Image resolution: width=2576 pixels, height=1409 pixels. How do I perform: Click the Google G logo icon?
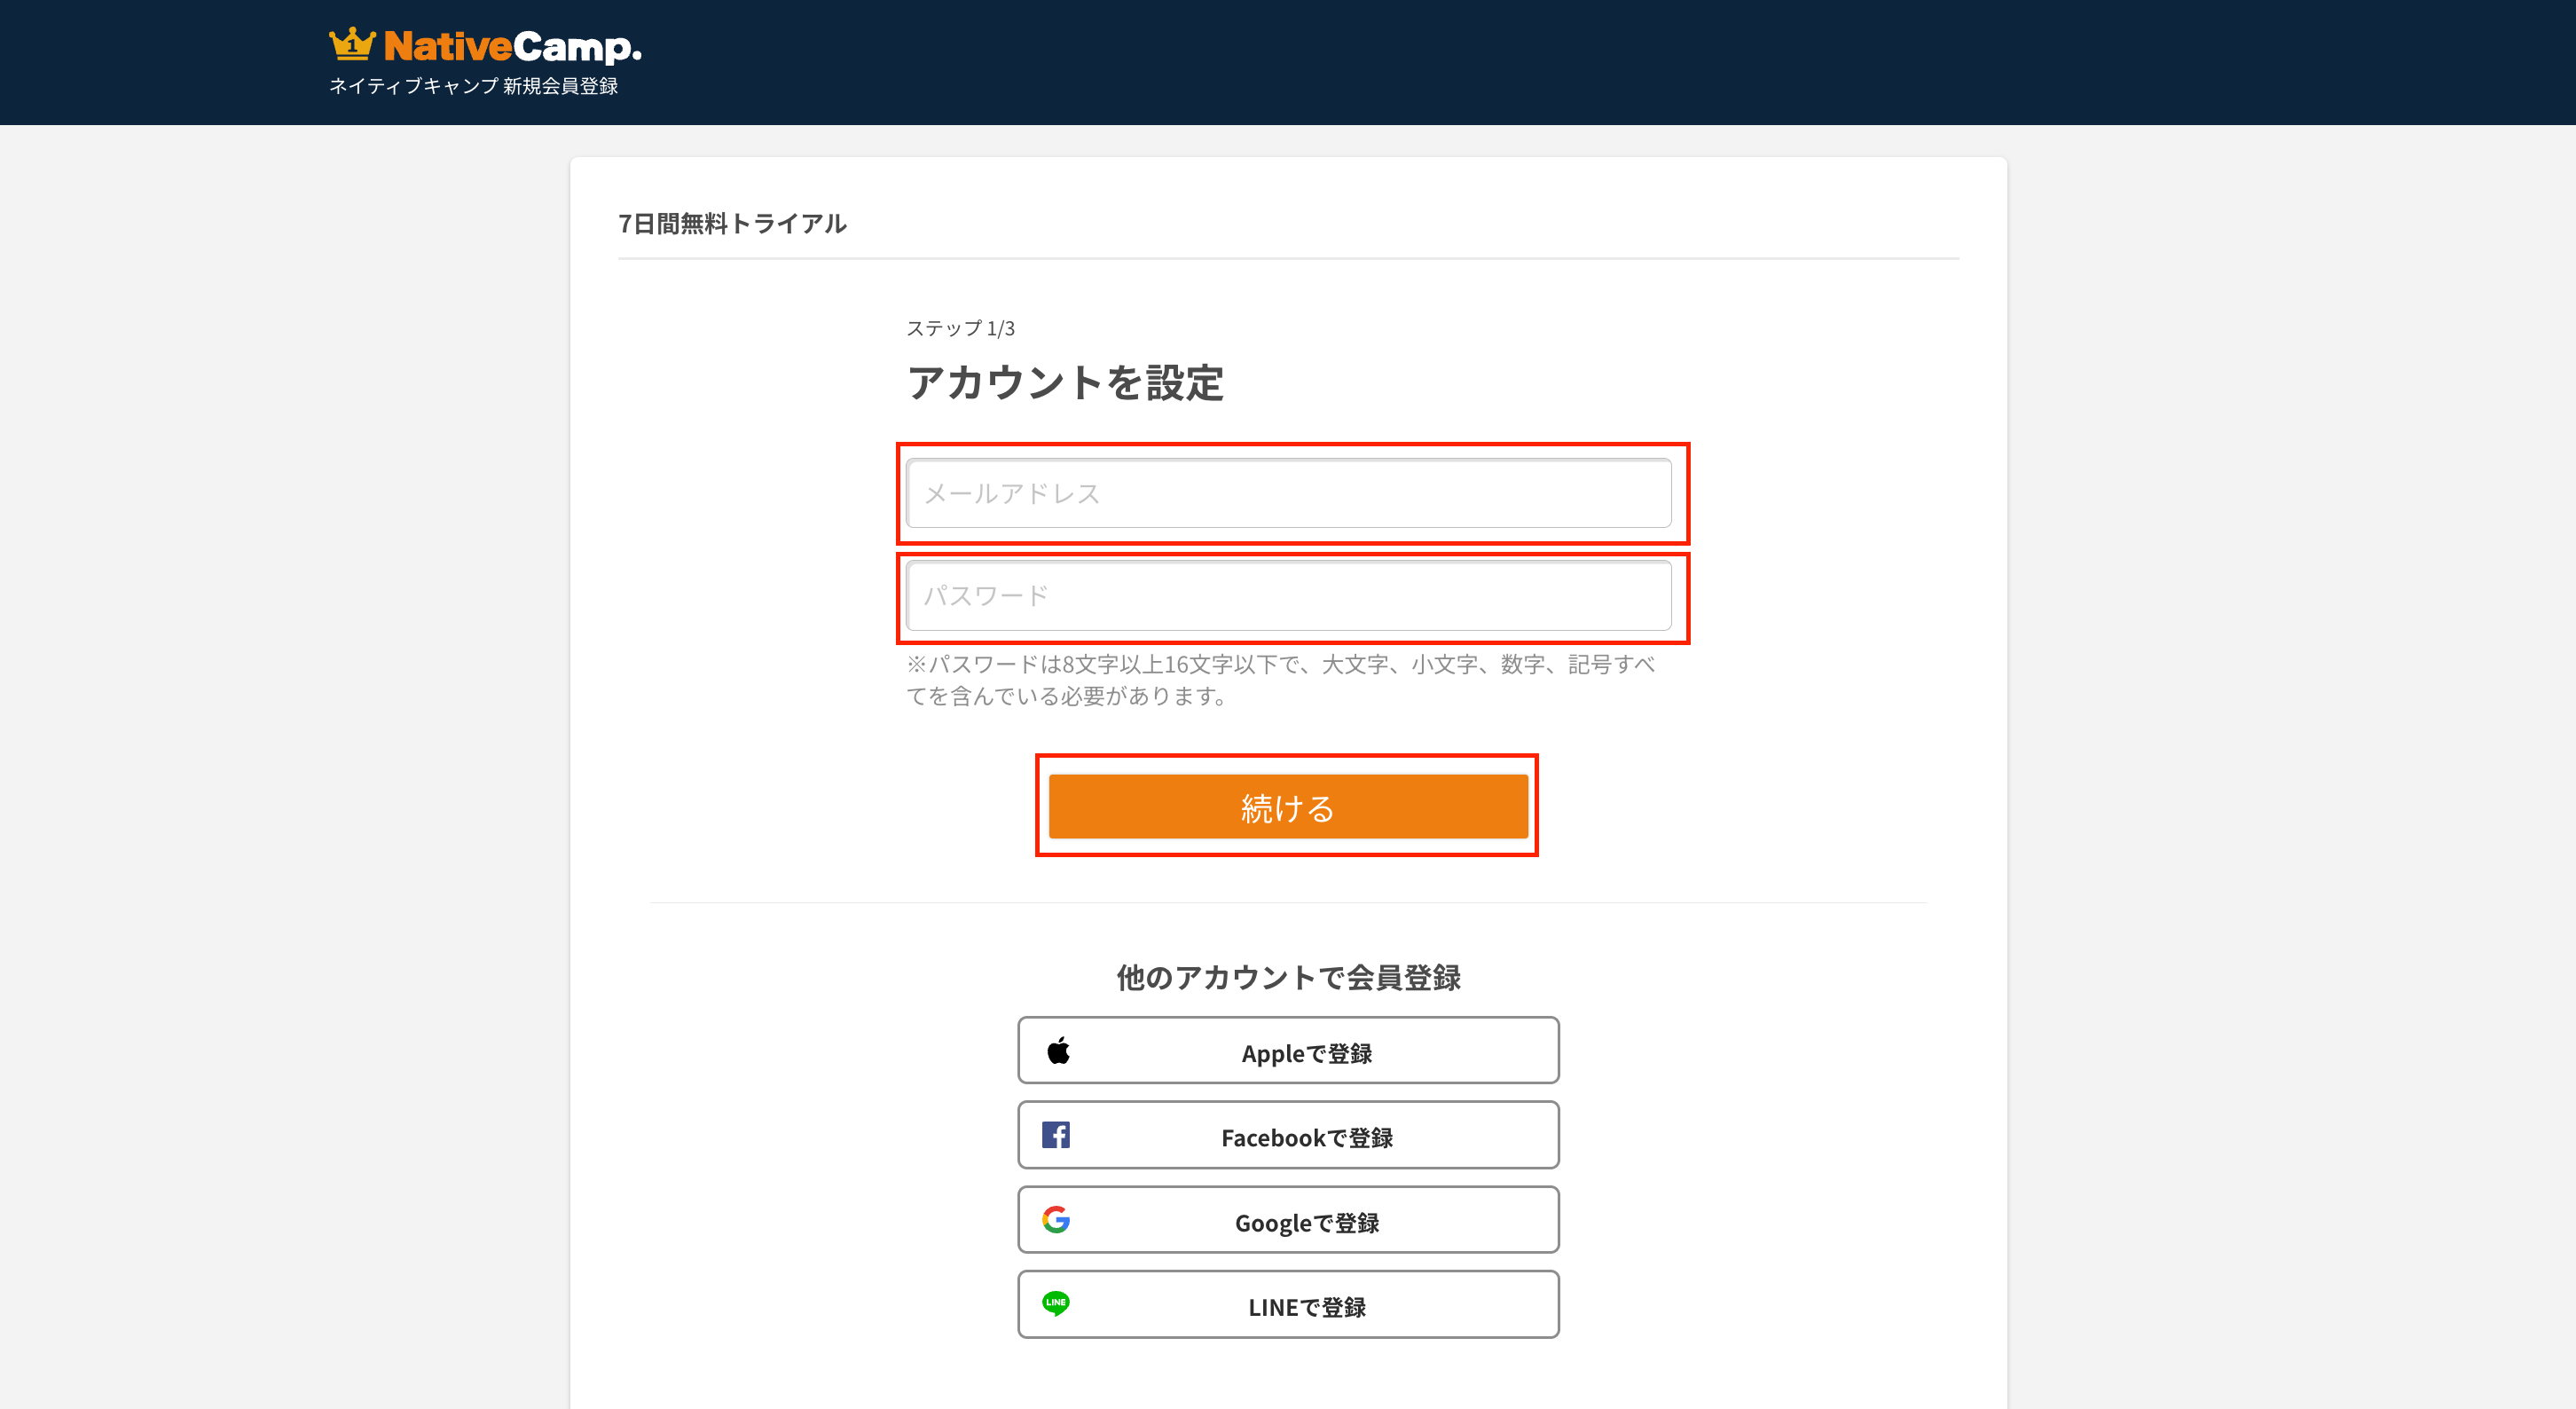pyautogui.click(x=1056, y=1220)
